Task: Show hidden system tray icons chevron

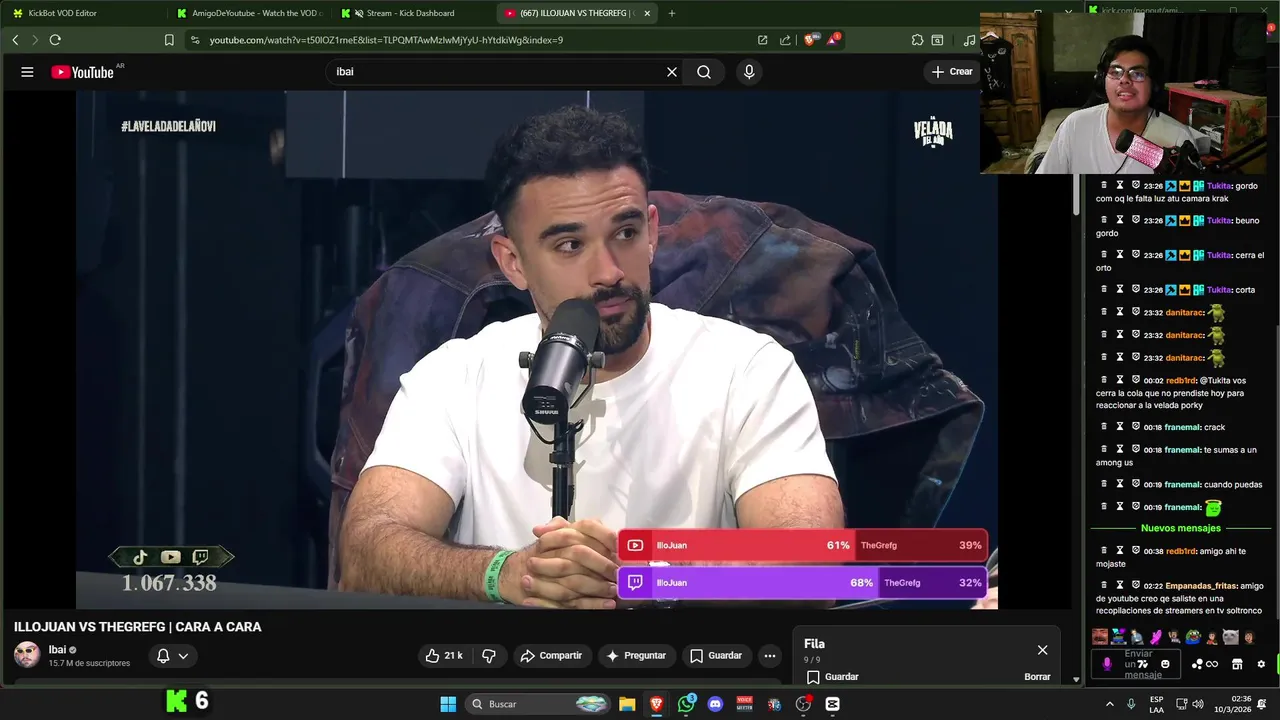Action: click(1109, 704)
